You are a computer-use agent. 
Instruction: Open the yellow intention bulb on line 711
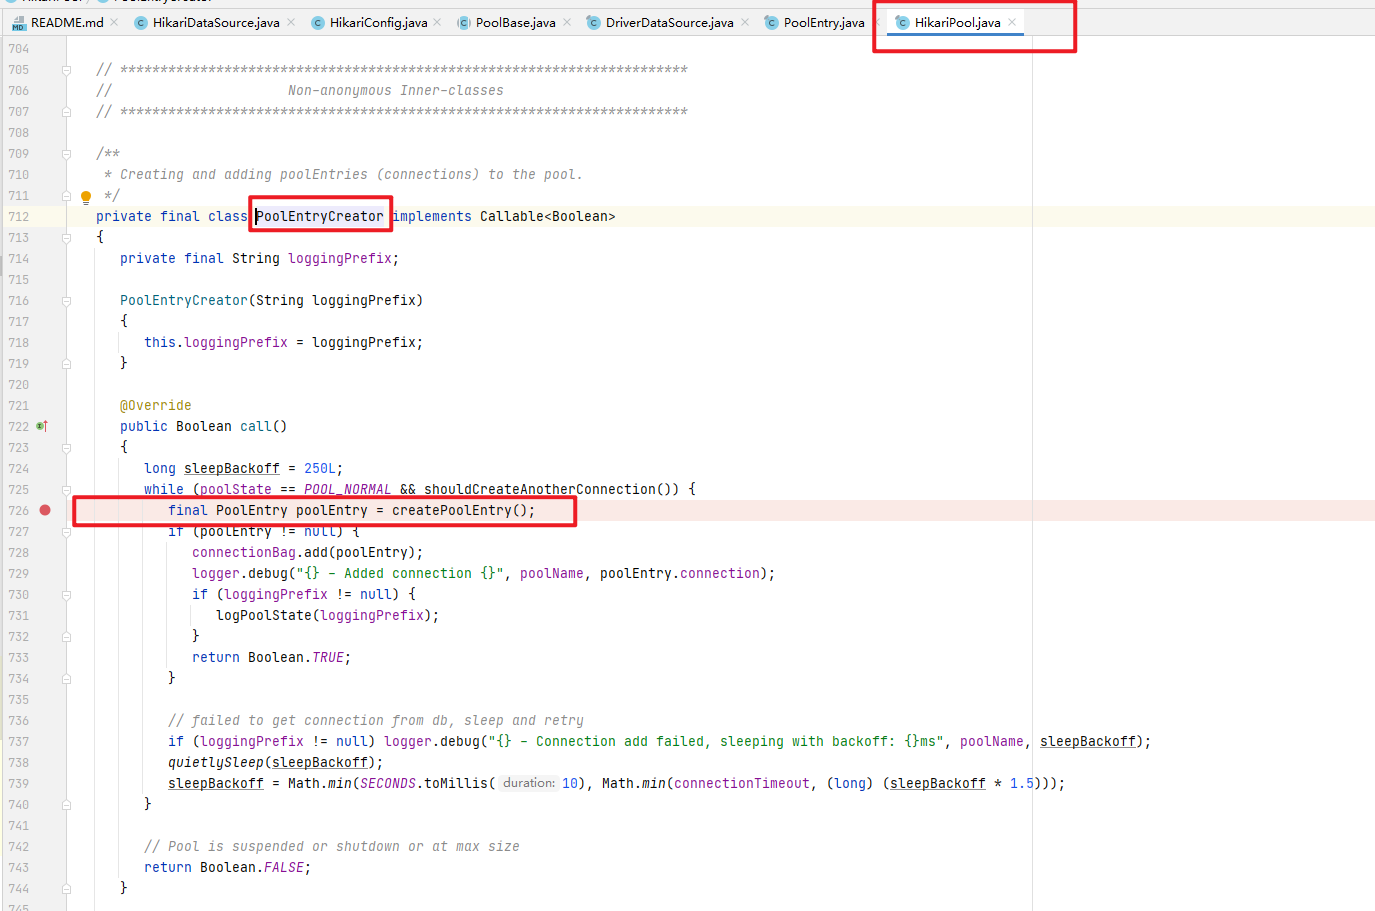pos(86,197)
